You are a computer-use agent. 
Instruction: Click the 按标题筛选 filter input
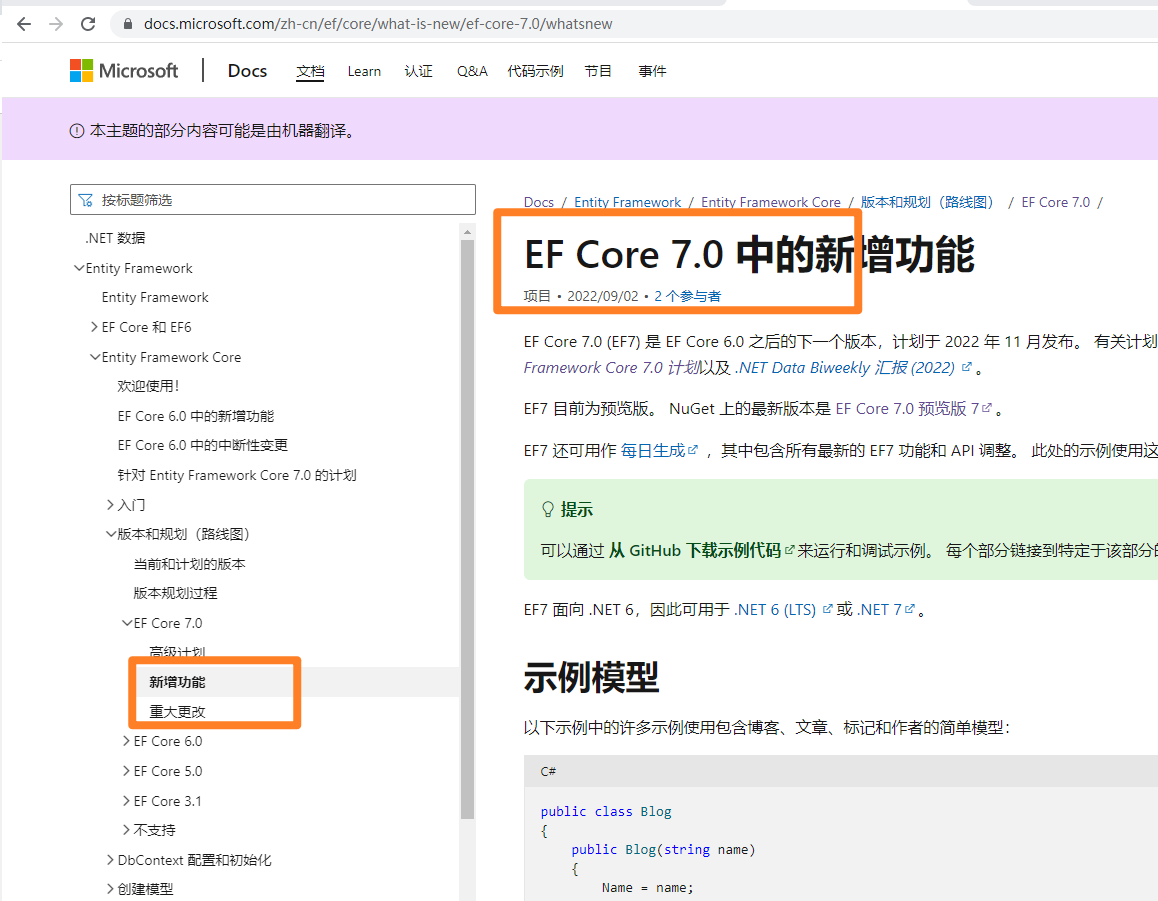pos(273,199)
